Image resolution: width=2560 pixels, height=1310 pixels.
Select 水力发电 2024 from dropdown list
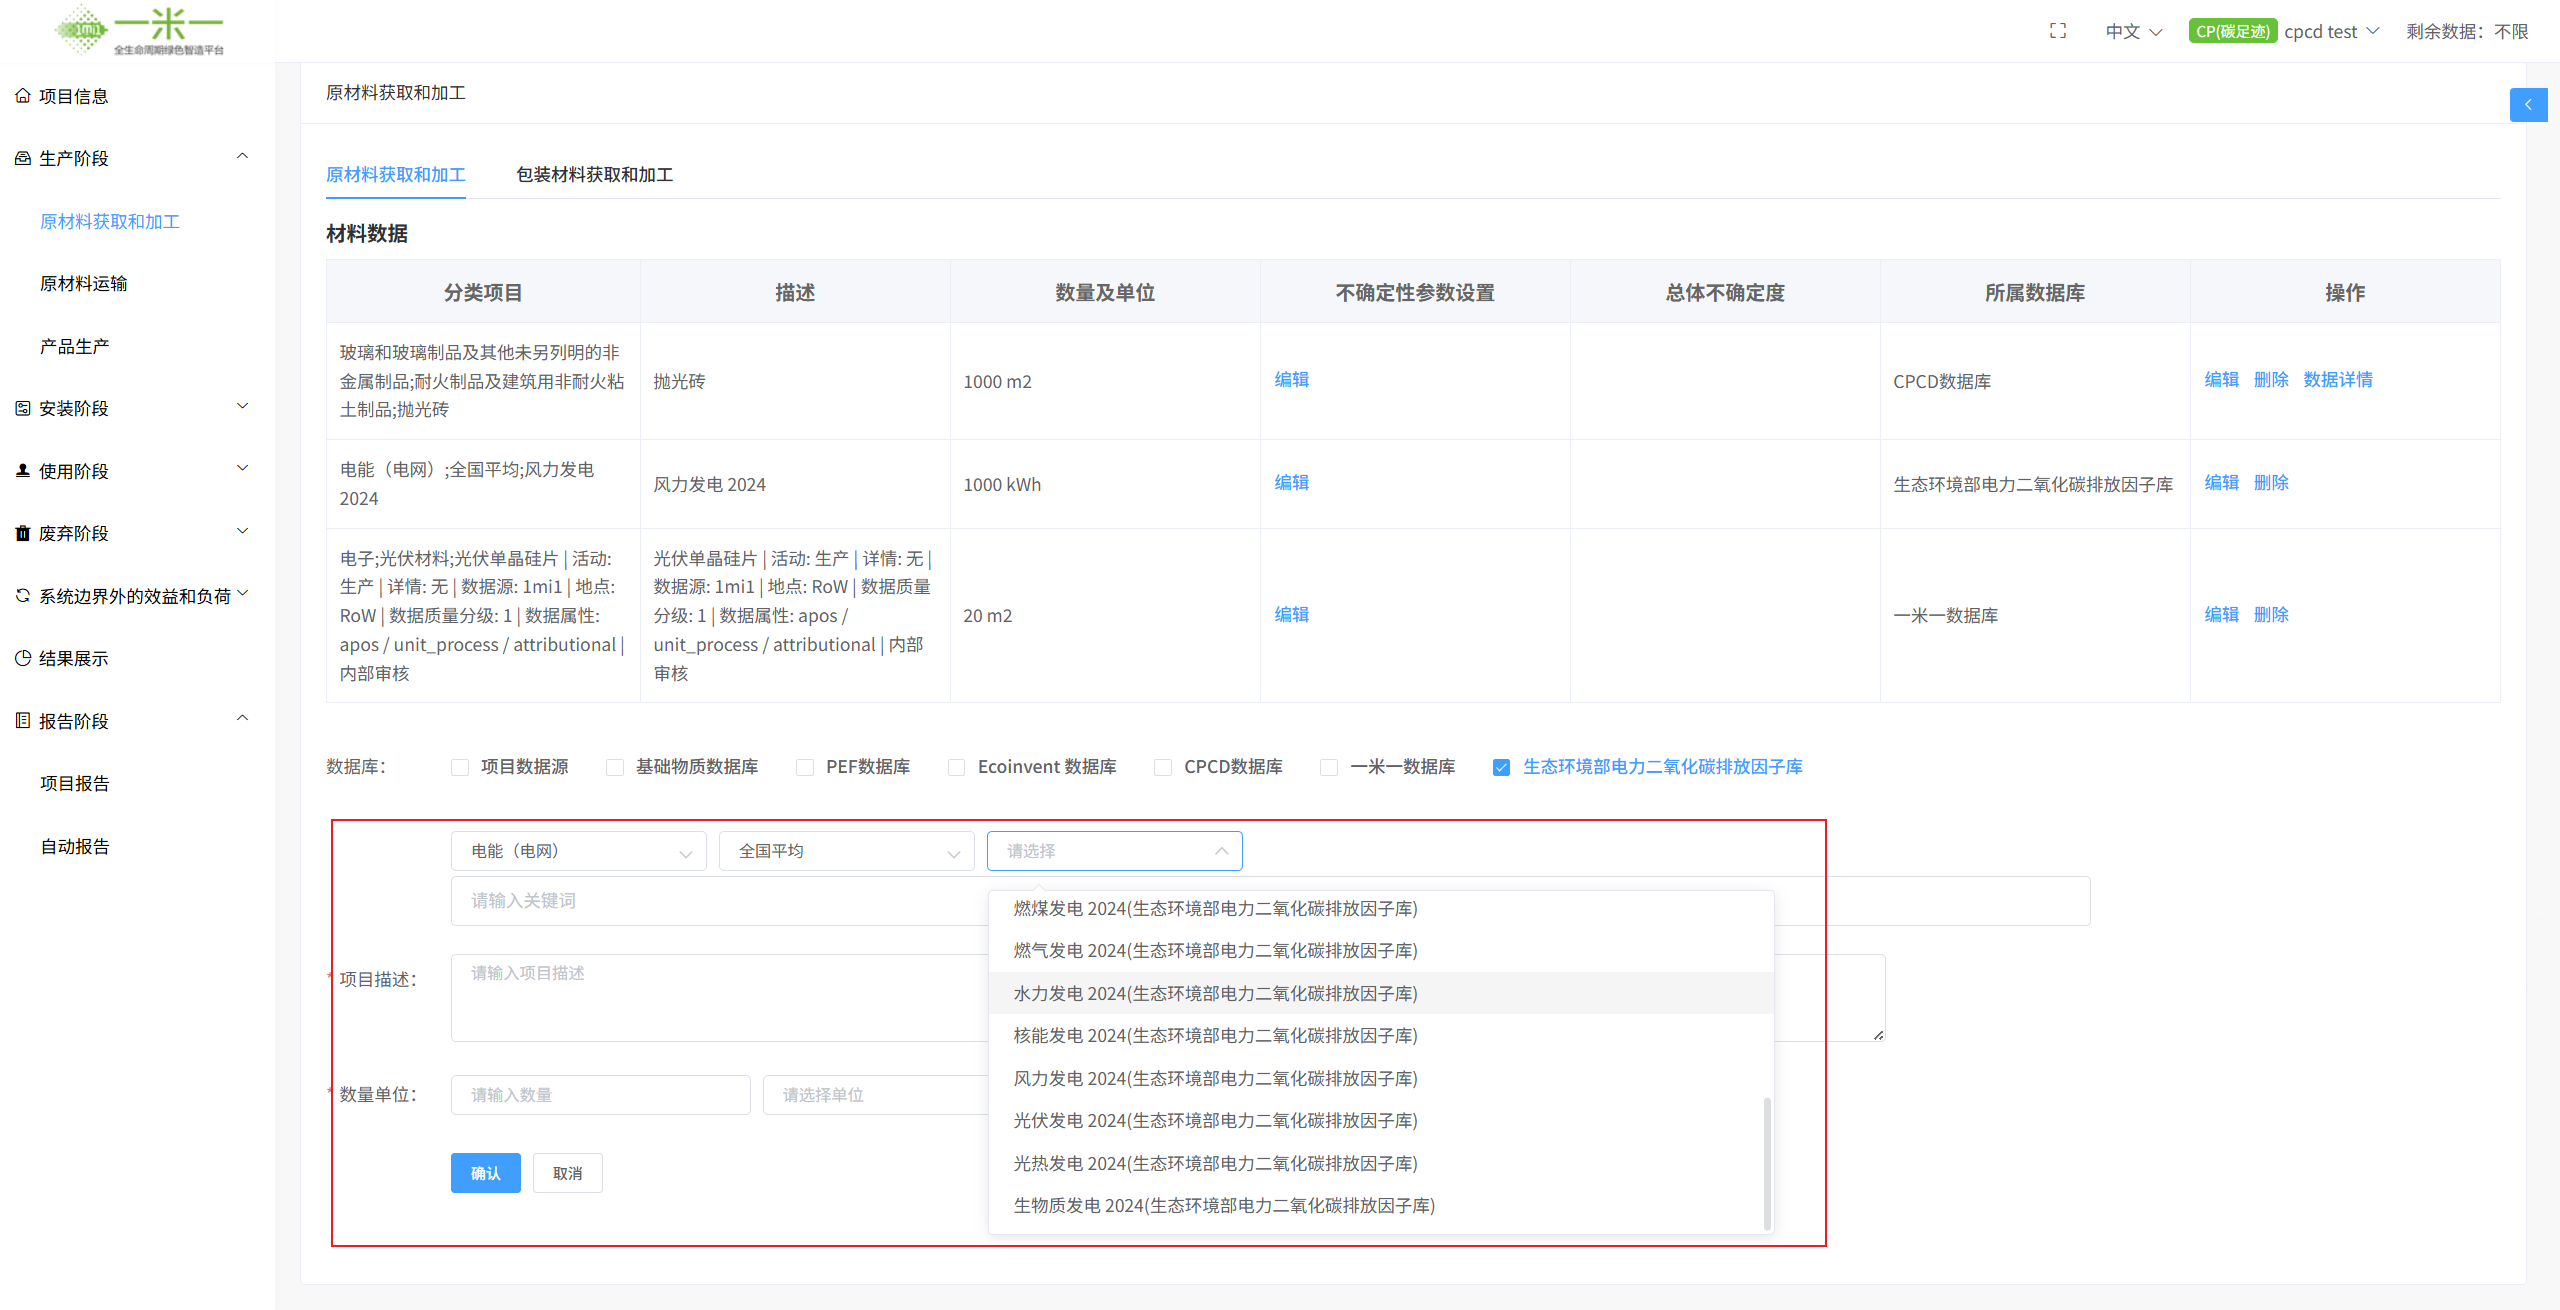click(1215, 993)
